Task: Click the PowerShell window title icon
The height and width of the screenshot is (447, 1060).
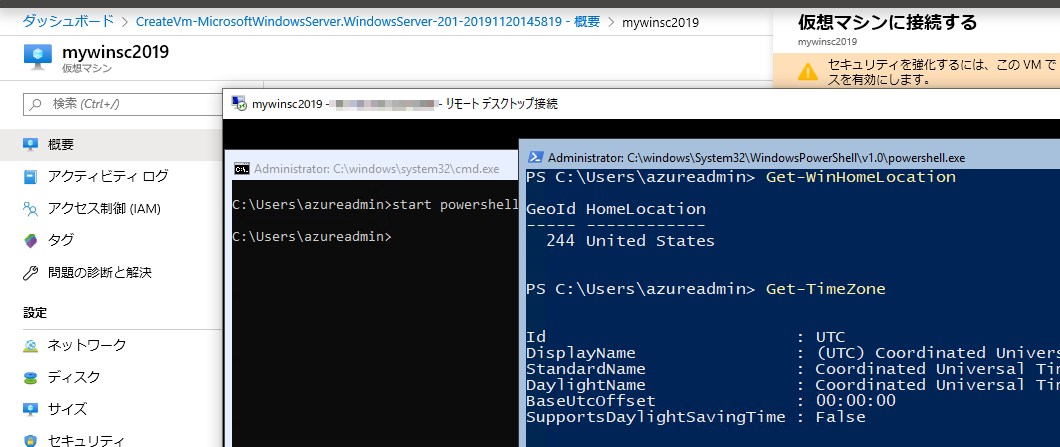Action: tap(535, 158)
